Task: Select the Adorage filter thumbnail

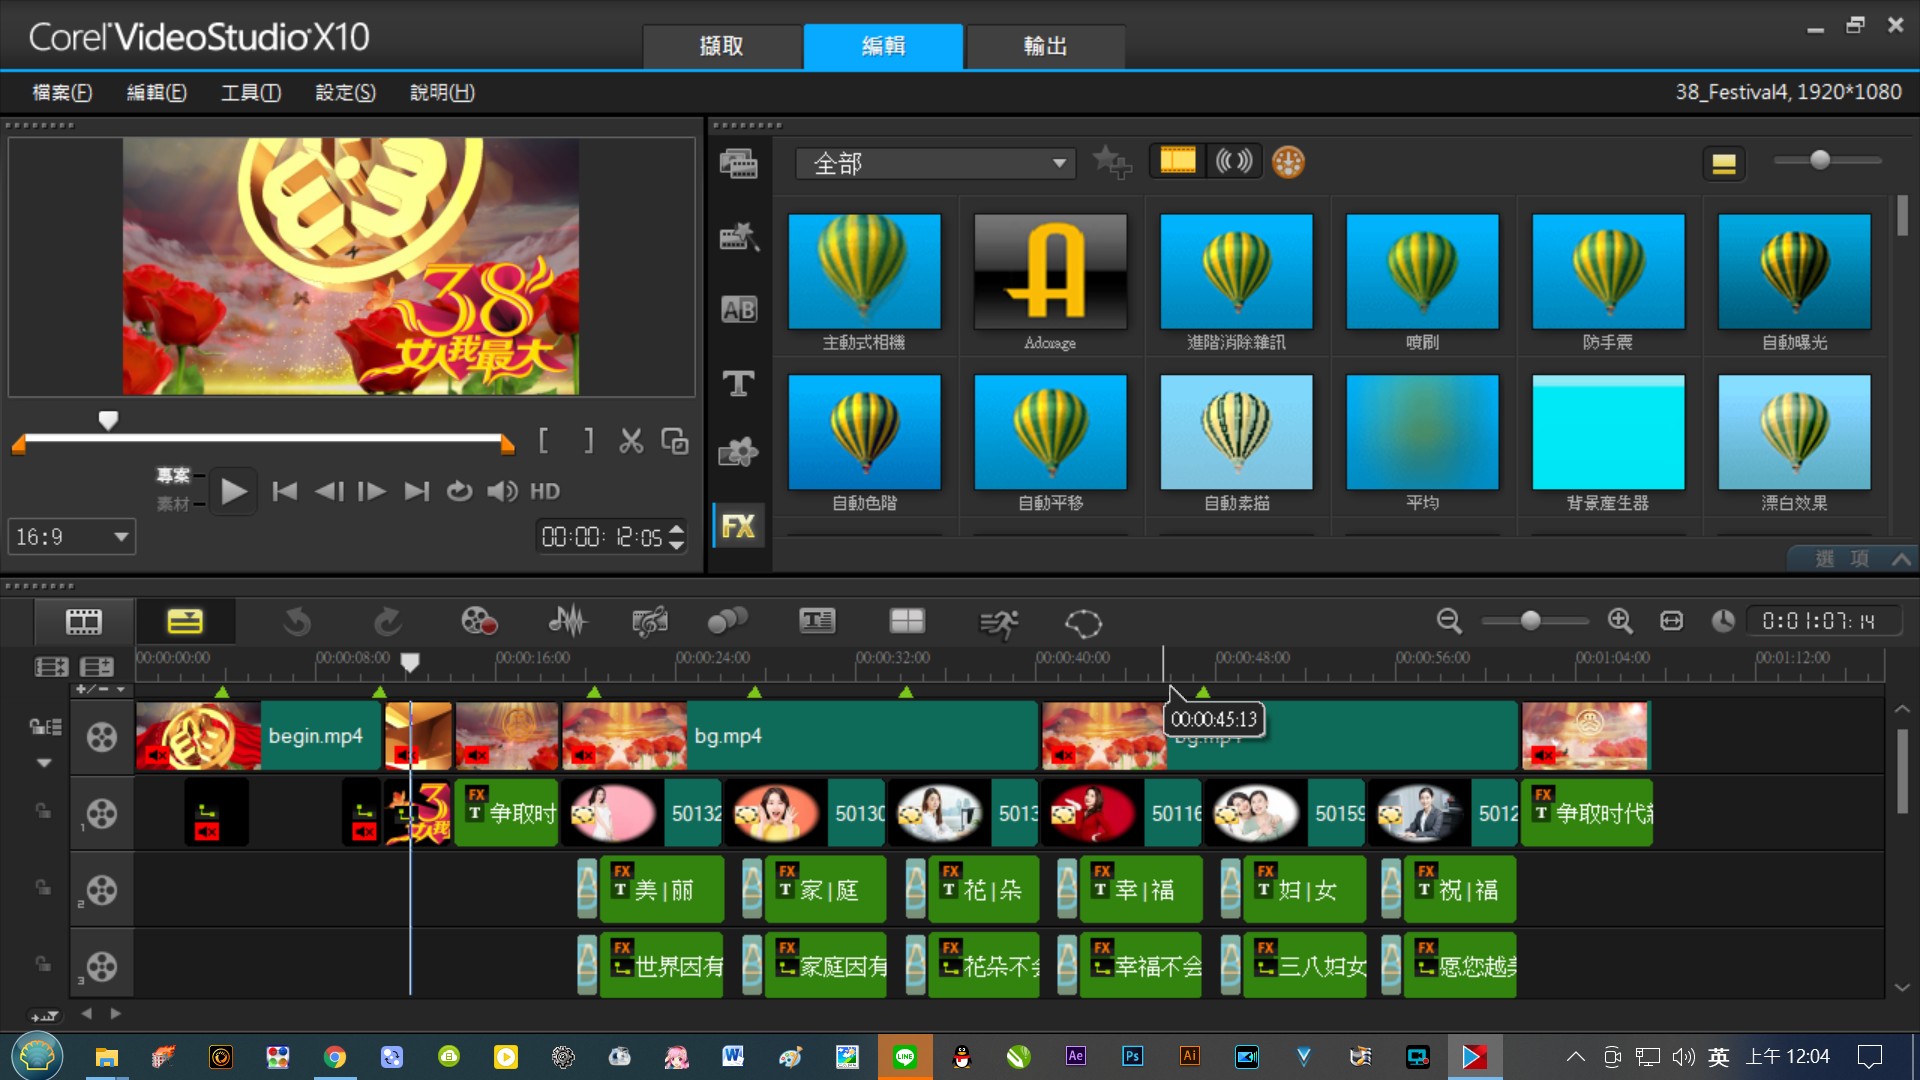Action: point(1050,271)
